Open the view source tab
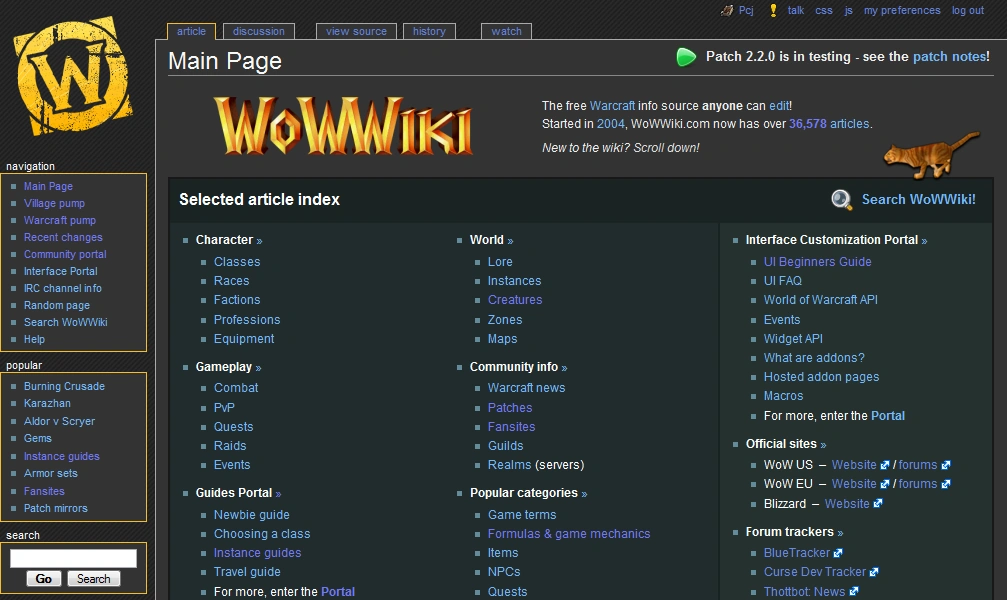The image size is (1007, 600). pyautogui.click(x=356, y=31)
